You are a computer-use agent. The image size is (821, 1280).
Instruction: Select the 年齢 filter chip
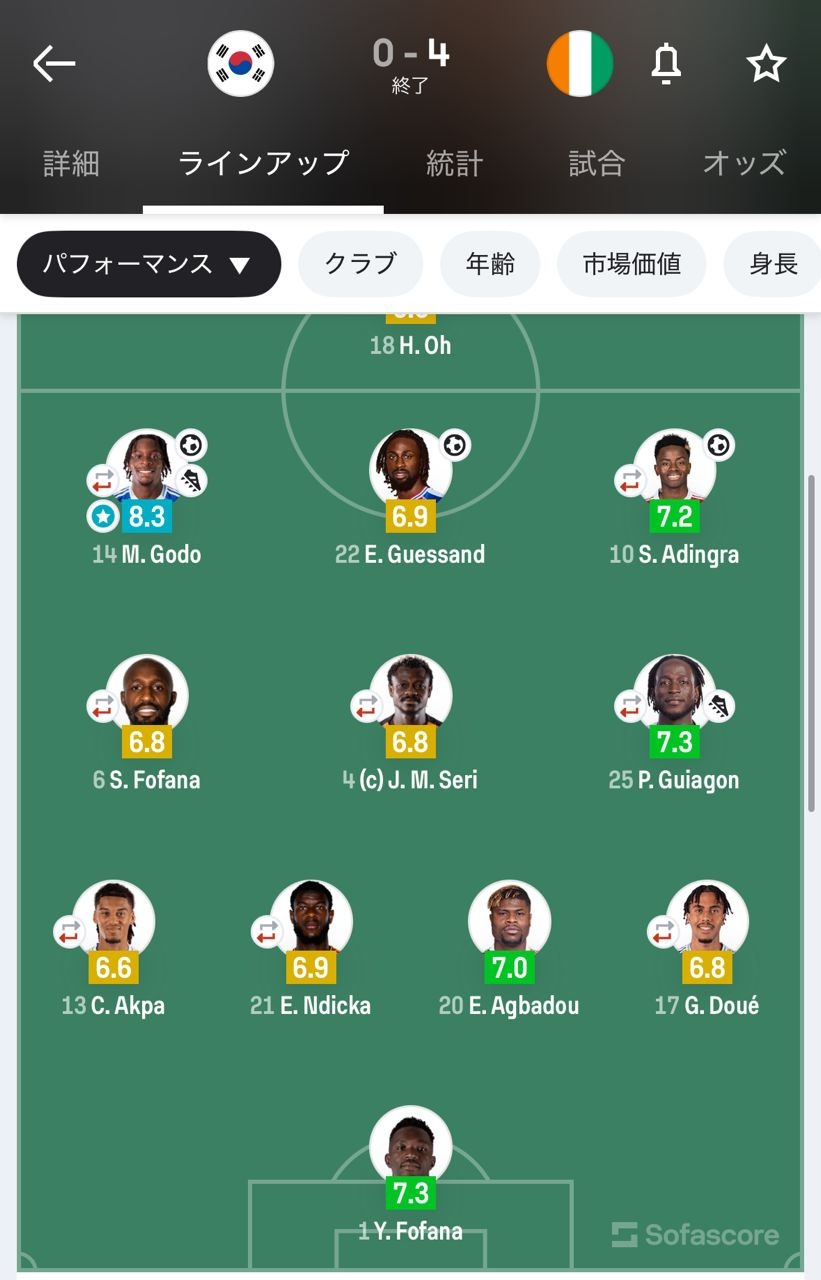click(x=490, y=264)
